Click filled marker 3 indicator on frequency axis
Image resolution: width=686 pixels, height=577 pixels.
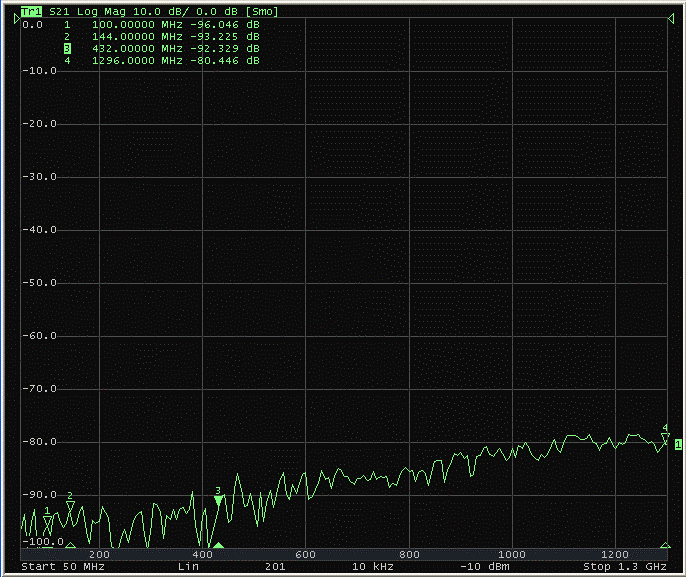(218, 545)
